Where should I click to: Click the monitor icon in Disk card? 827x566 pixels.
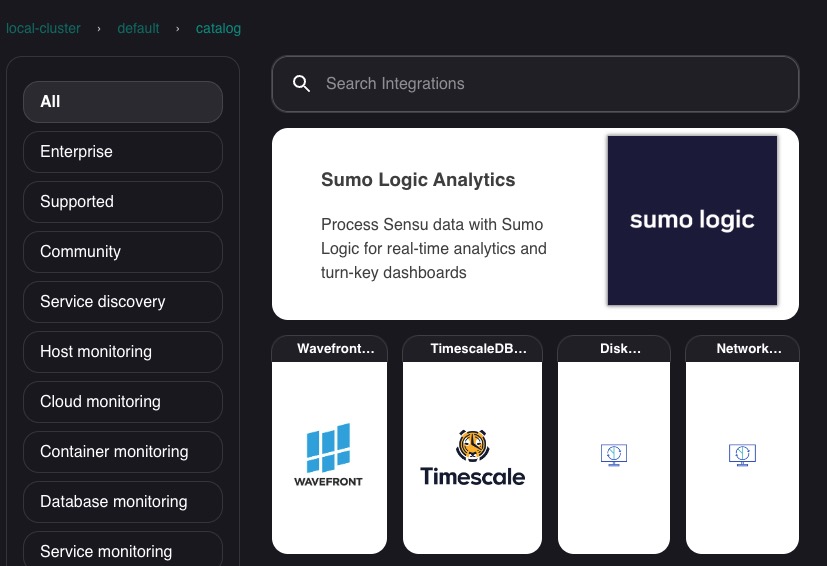point(614,455)
